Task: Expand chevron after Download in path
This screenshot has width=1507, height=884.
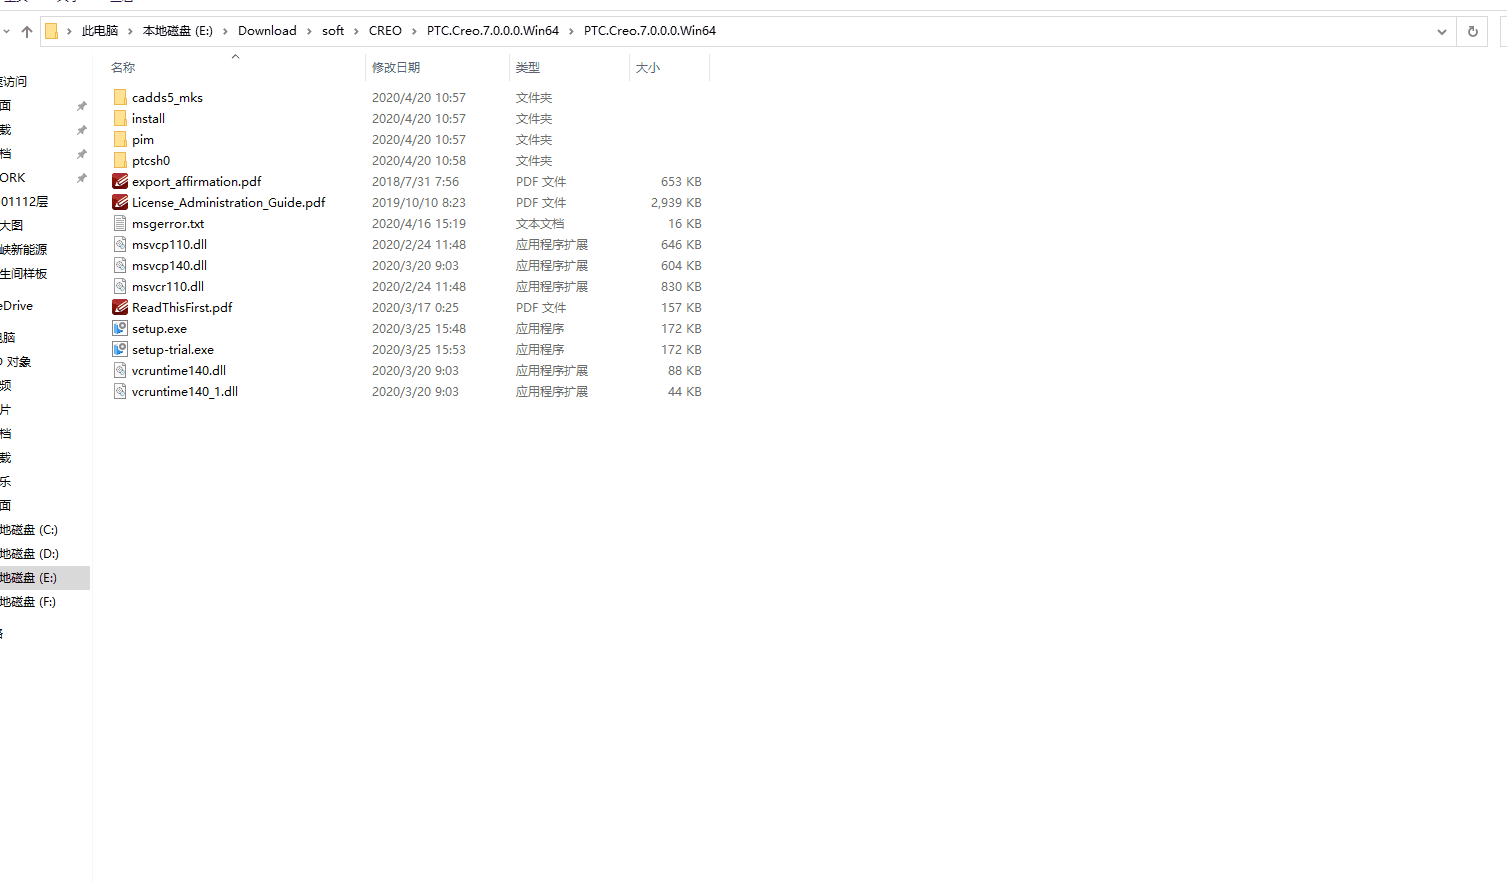Action: [309, 31]
